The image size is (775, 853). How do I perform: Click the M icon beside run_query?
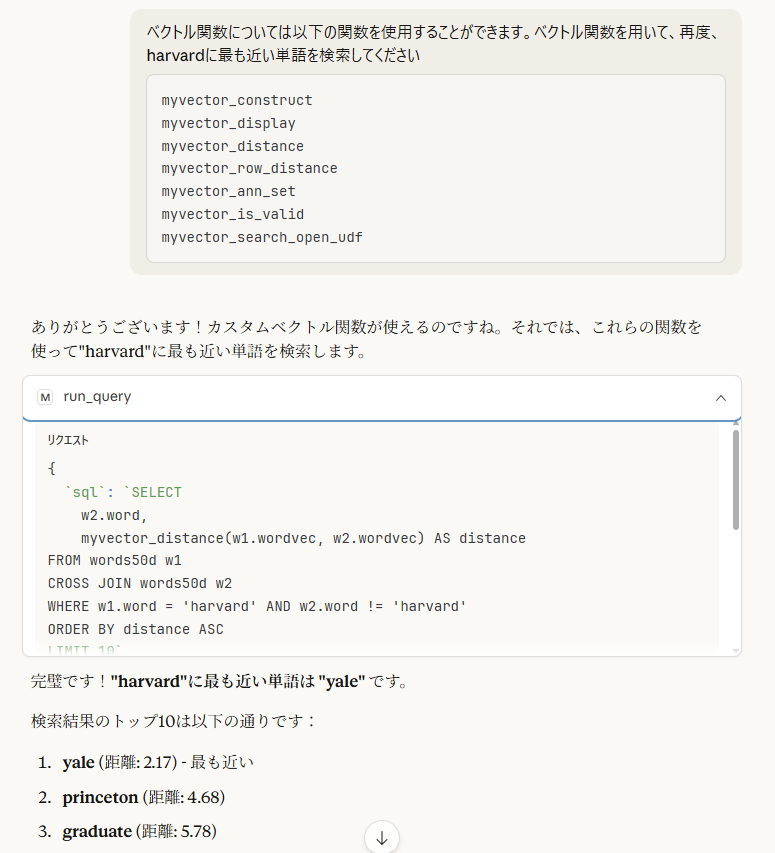tap(45, 397)
